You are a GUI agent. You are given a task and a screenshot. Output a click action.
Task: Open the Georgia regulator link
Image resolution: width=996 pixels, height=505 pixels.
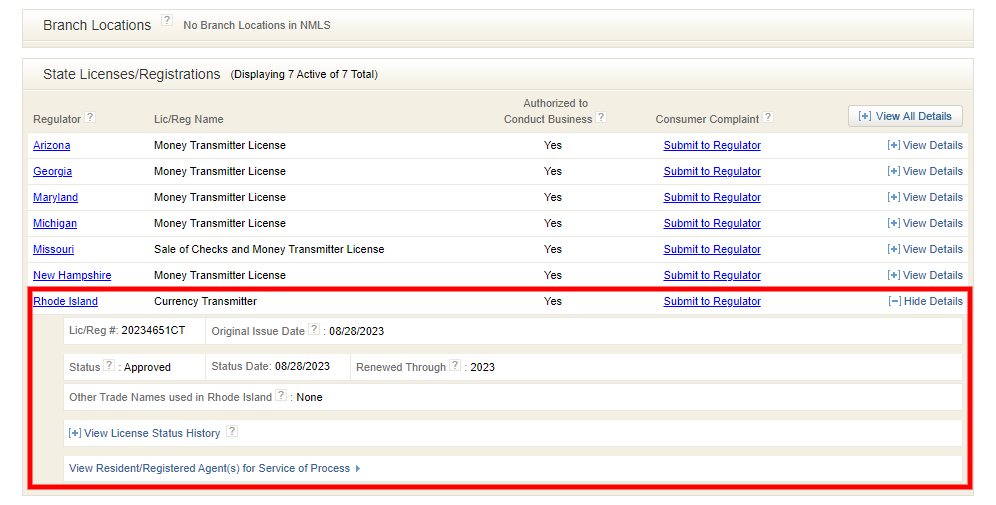pyautogui.click(x=52, y=171)
